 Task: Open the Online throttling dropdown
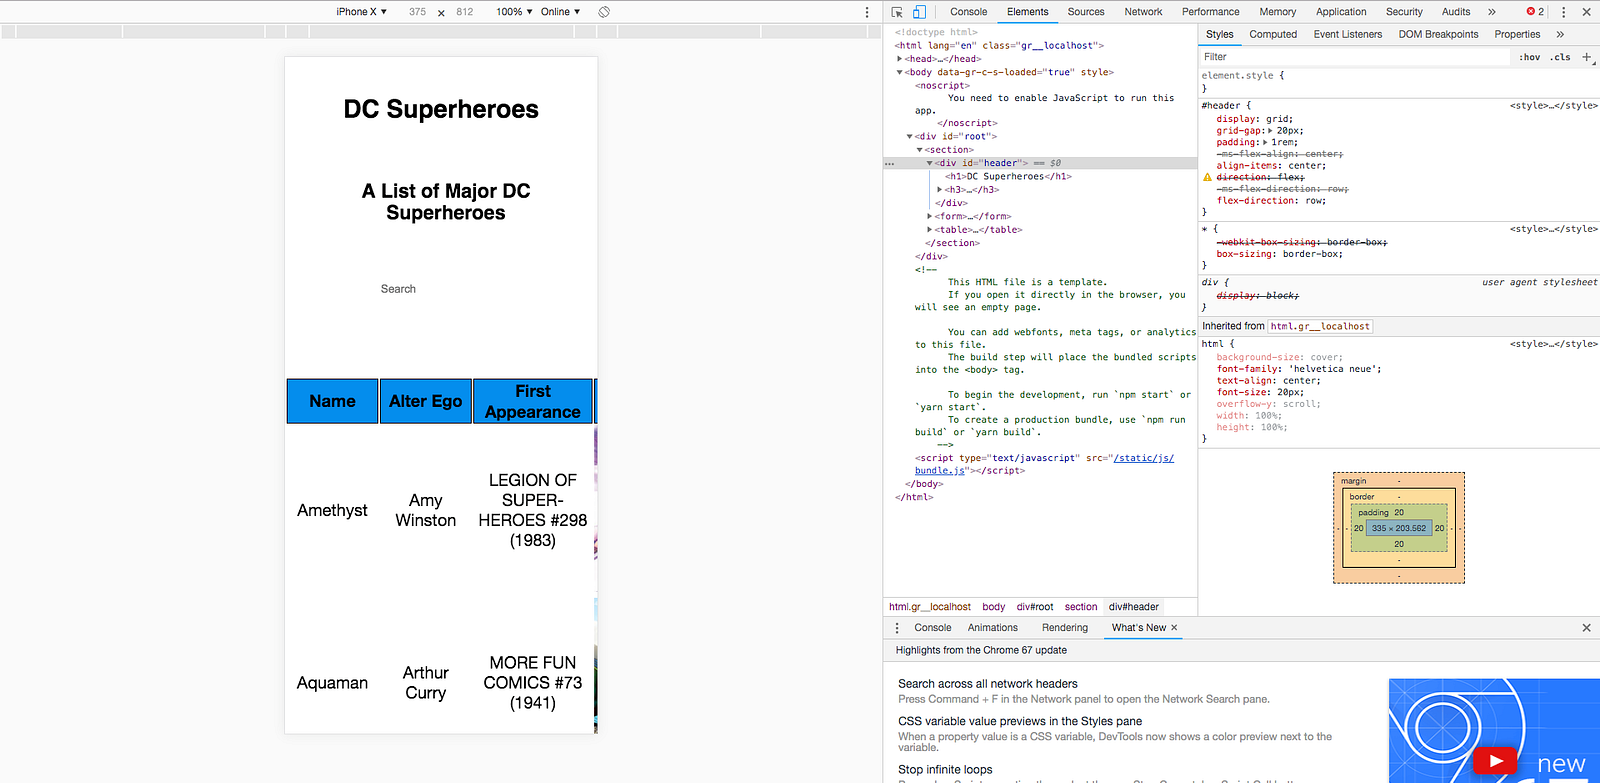560,12
